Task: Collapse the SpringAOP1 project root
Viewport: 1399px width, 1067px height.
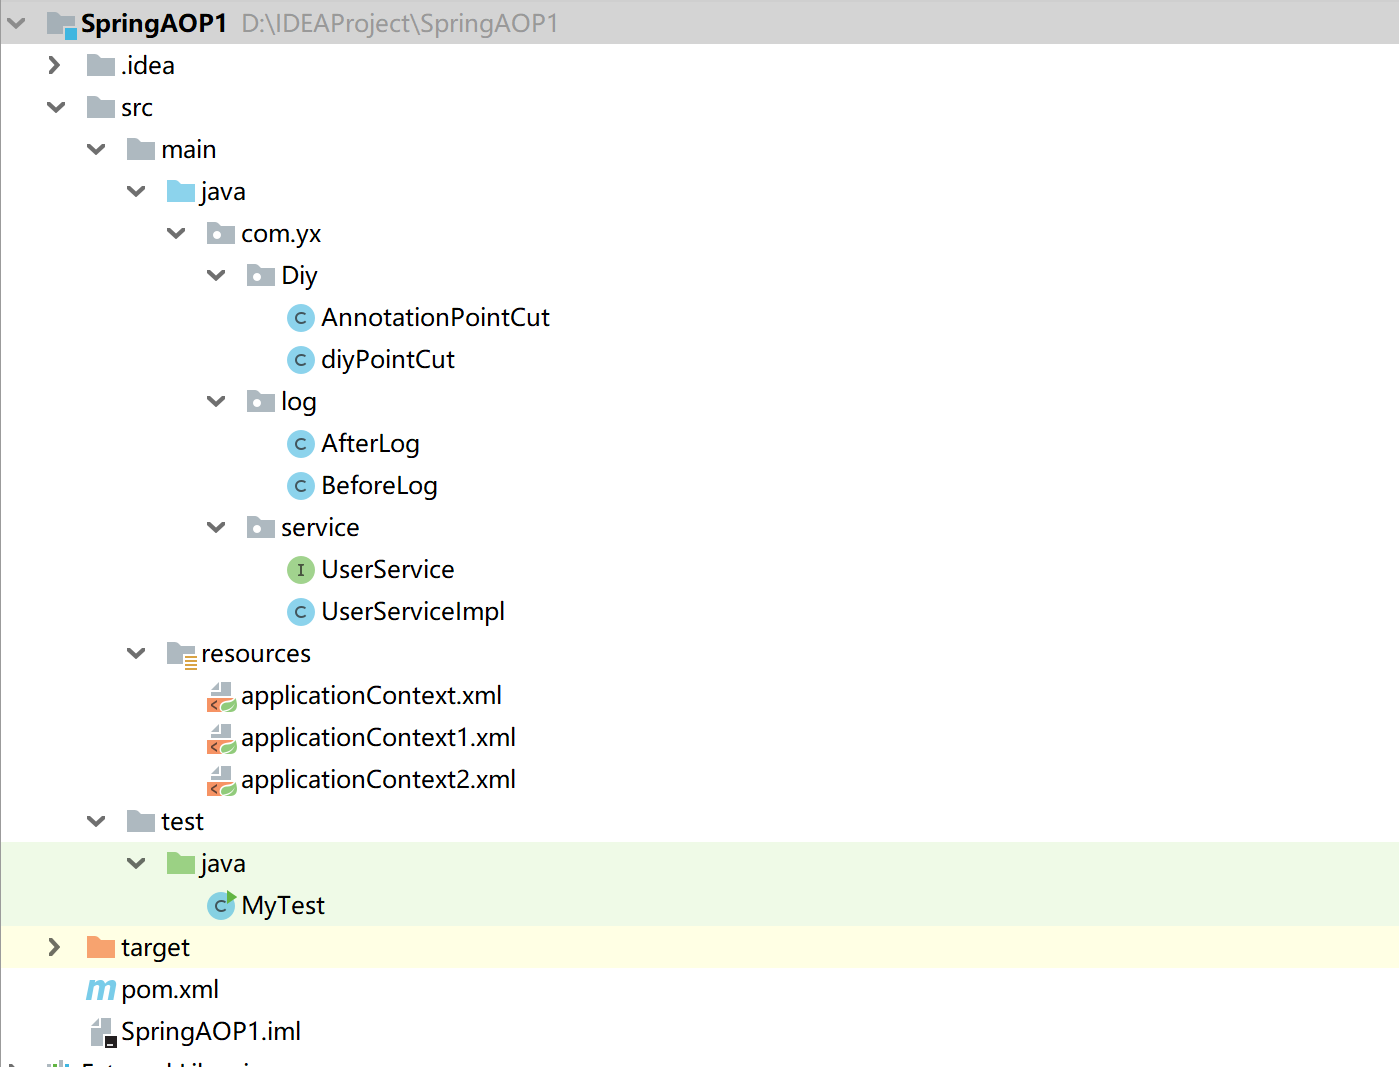Action: coord(17,23)
